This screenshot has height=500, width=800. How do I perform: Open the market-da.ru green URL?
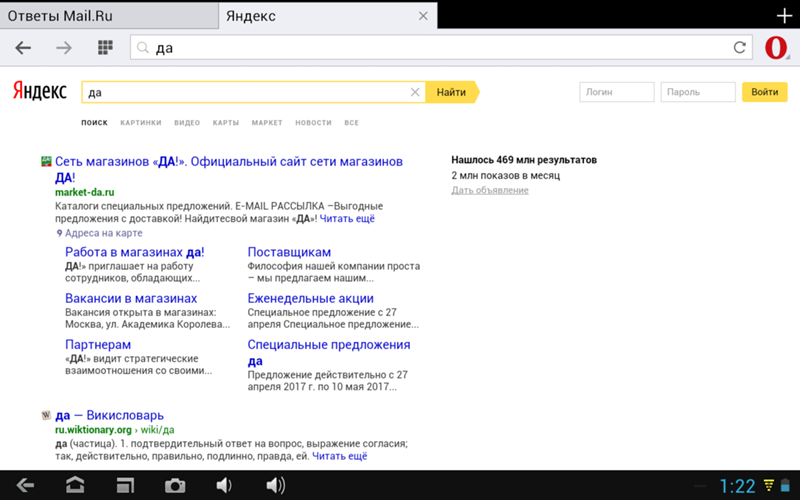tap(85, 192)
